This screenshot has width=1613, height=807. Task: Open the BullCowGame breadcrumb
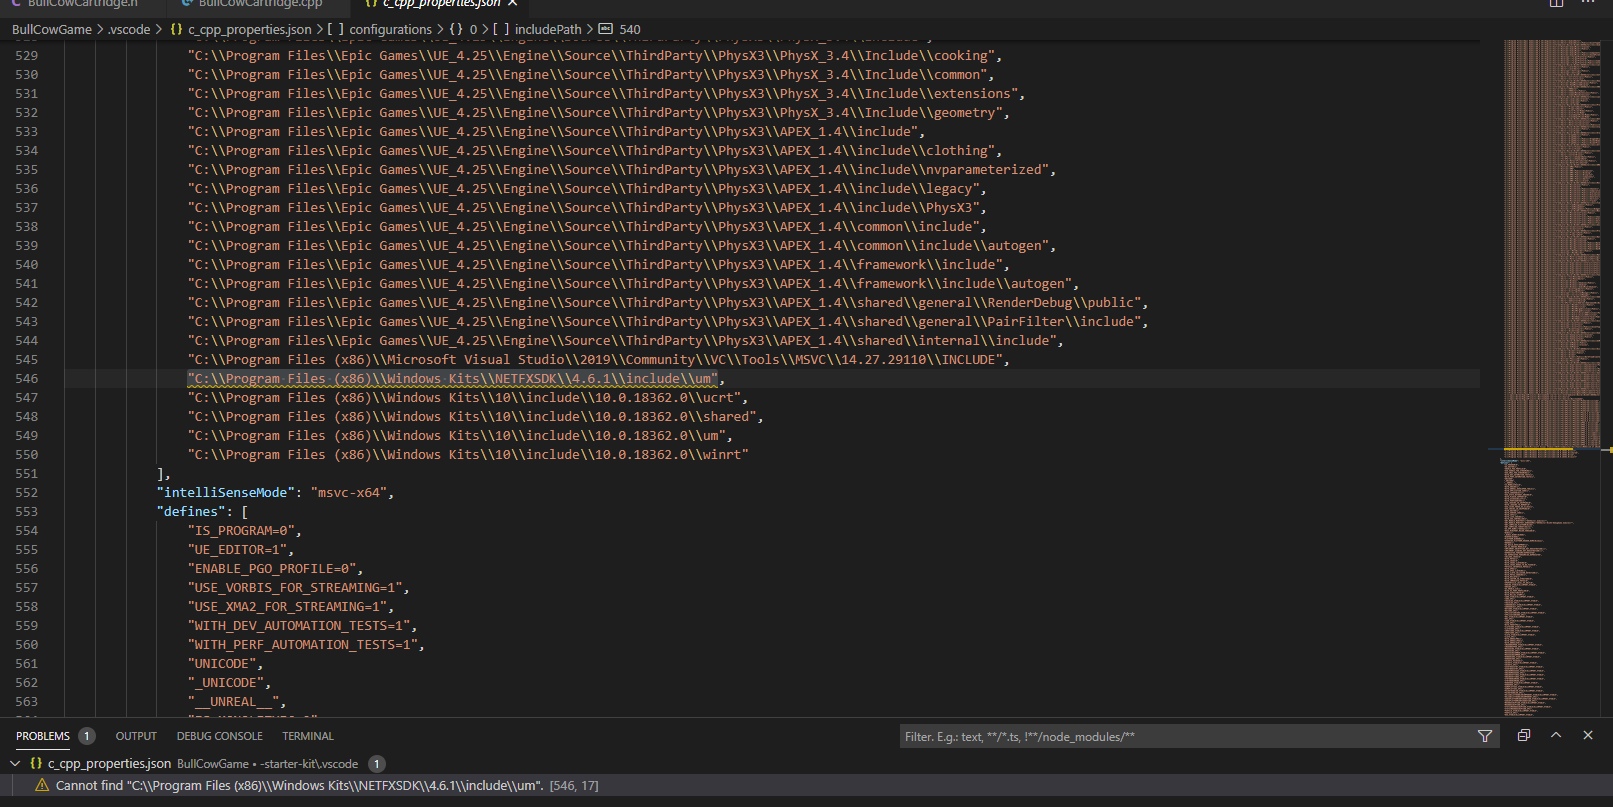pyautogui.click(x=52, y=29)
